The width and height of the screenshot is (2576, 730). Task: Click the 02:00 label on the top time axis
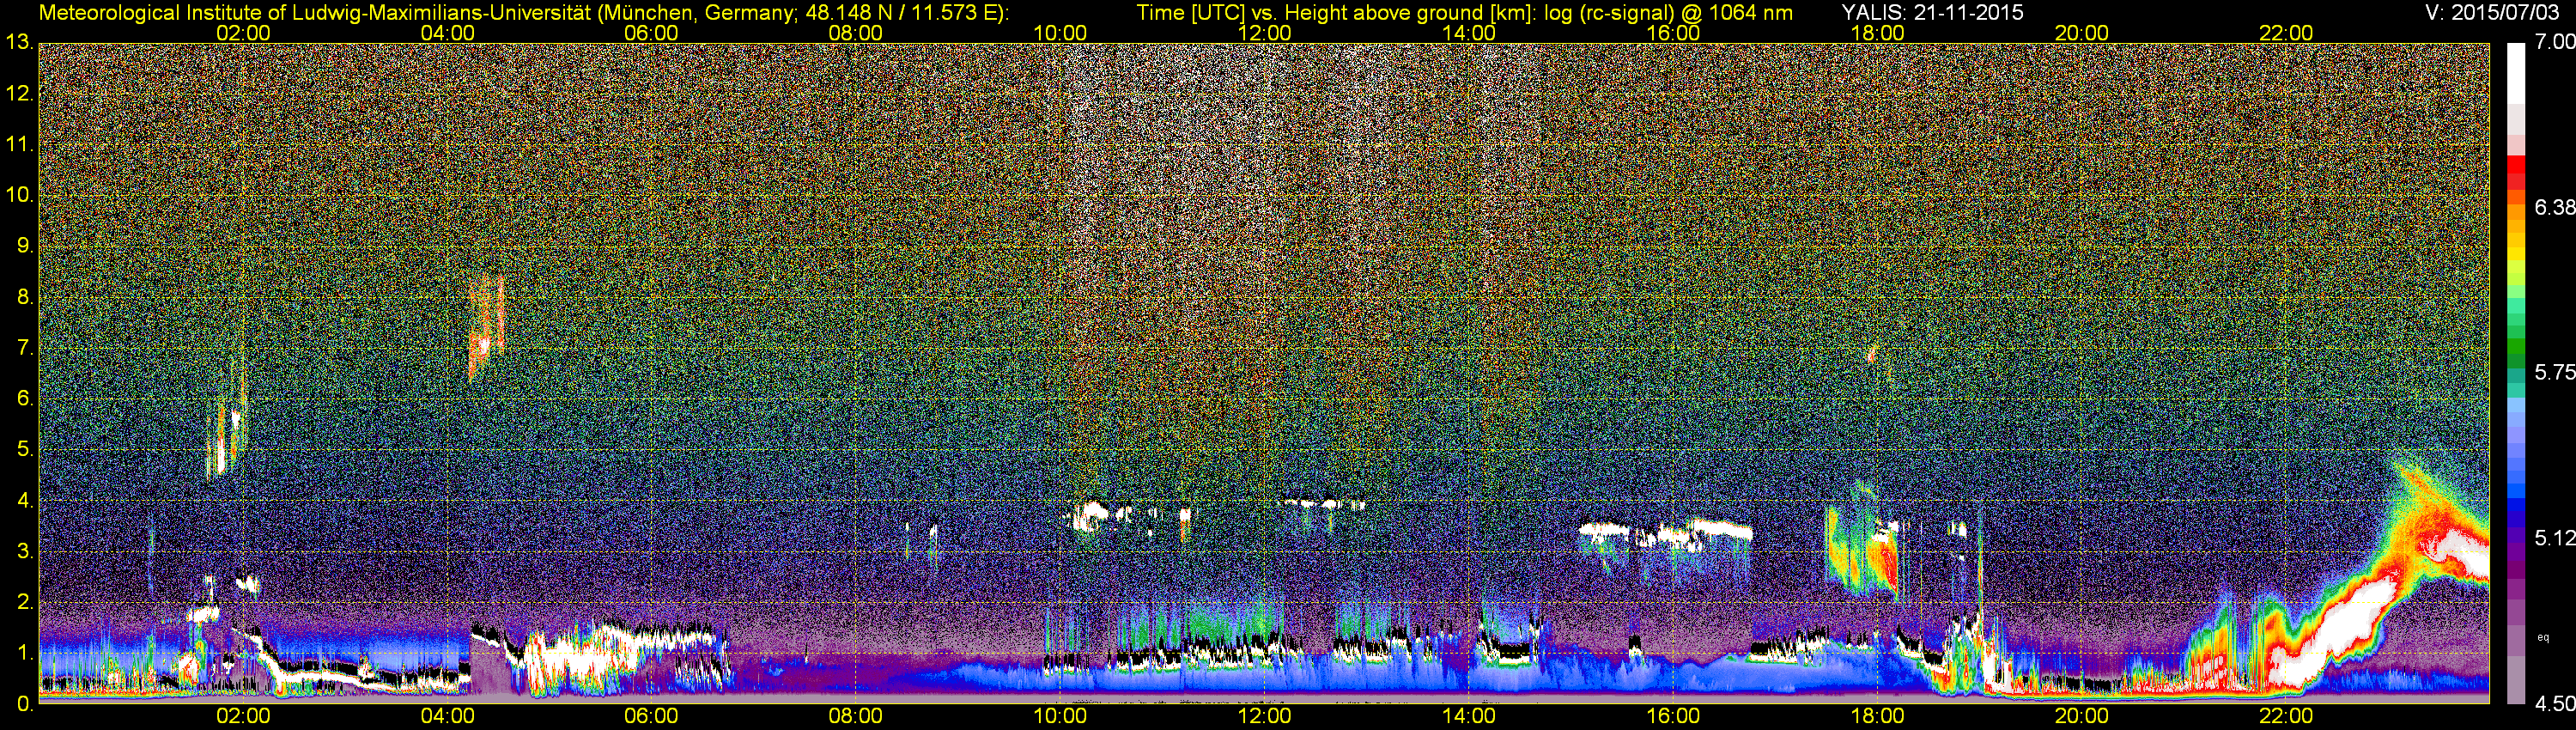243,33
